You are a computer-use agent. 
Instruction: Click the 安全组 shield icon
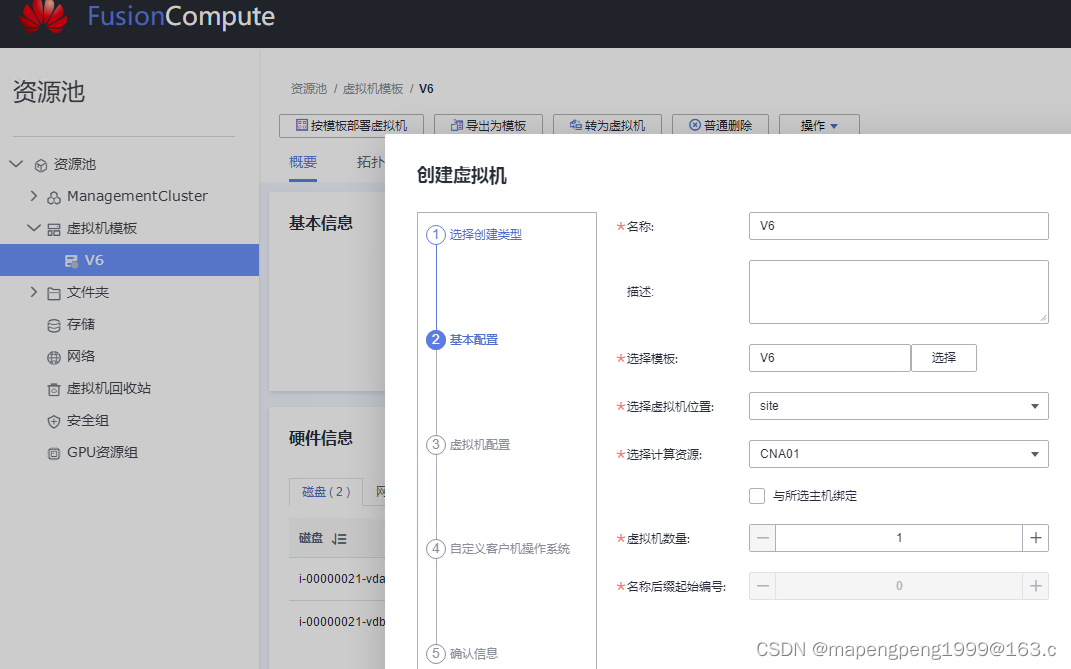(x=54, y=422)
